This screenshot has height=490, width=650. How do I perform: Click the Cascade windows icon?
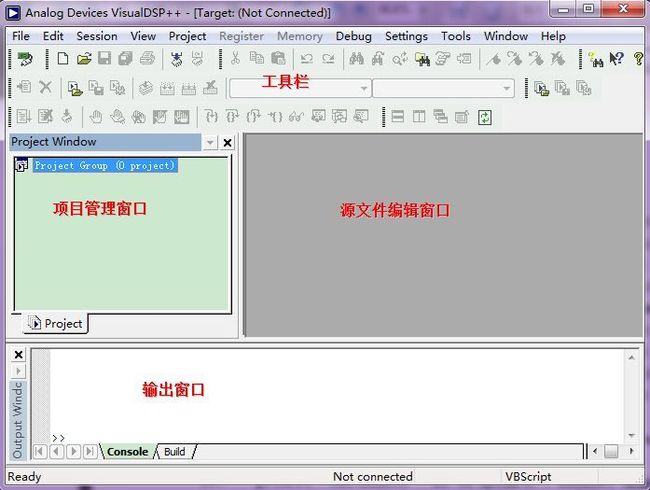[440, 117]
